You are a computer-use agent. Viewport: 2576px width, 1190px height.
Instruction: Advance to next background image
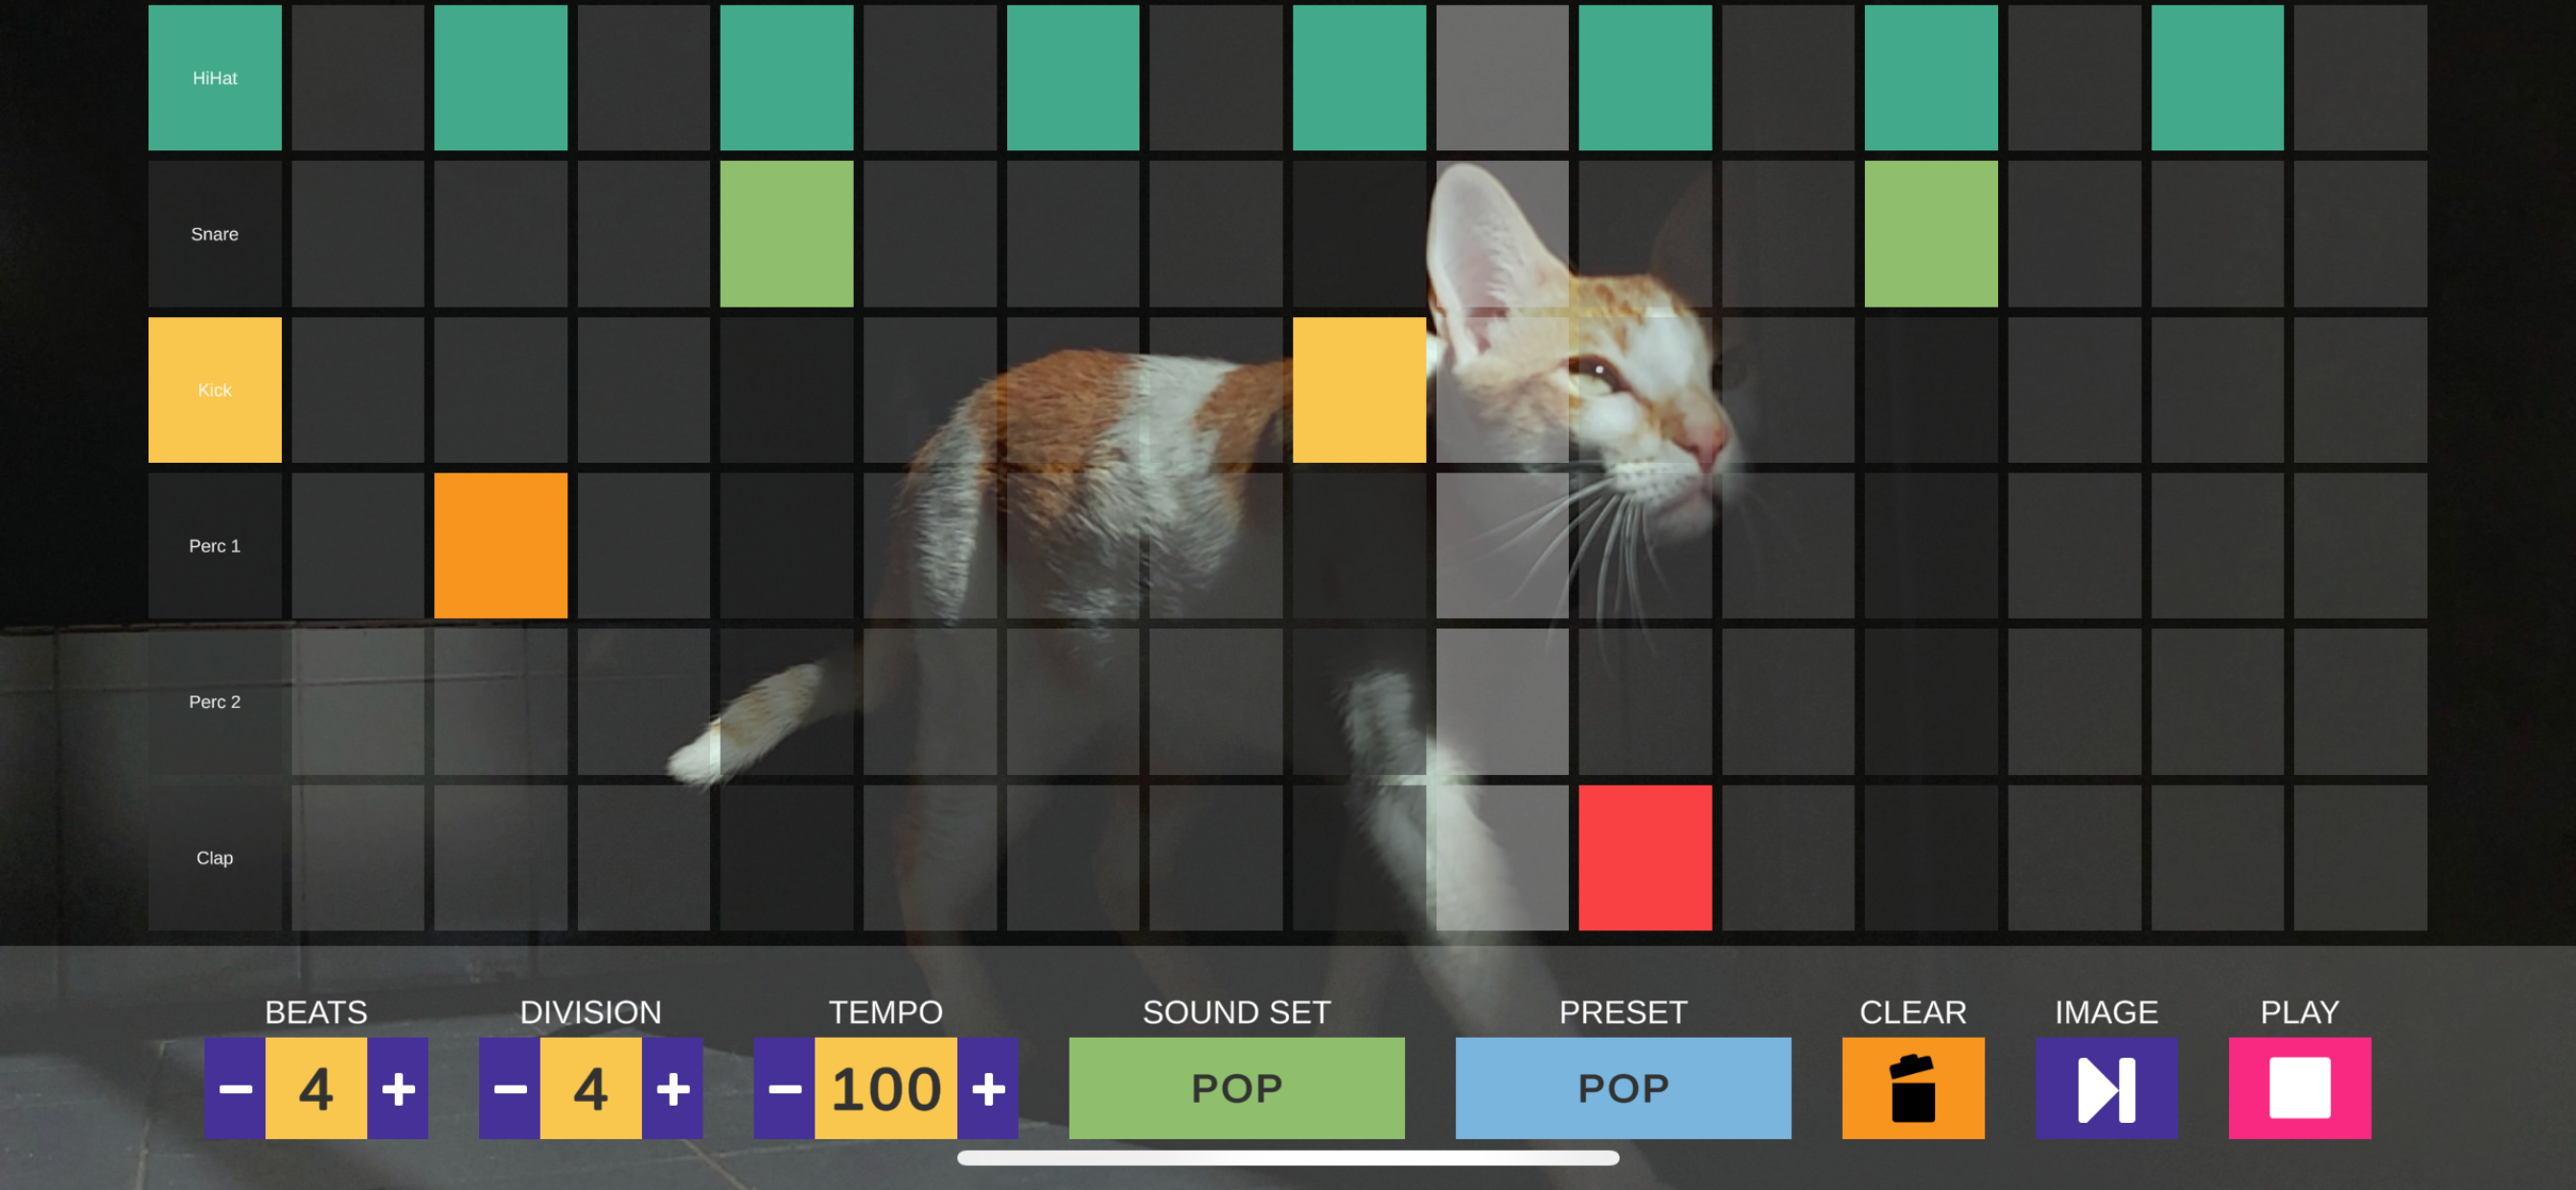tap(2106, 1087)
